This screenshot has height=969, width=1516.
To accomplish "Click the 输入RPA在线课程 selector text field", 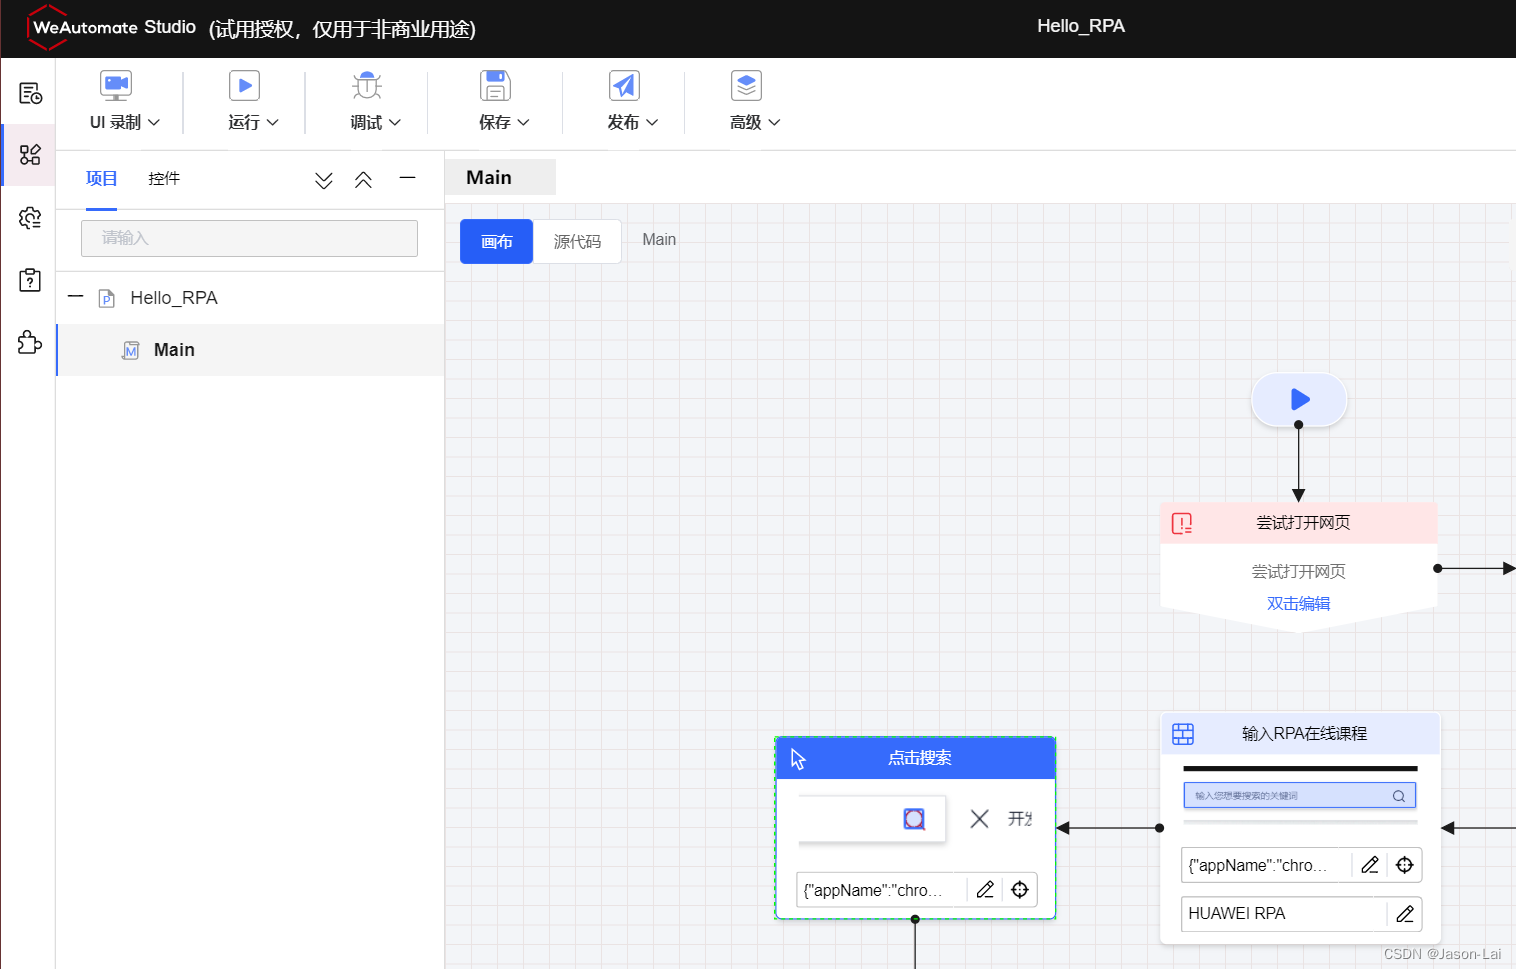I will point(1267,865).
